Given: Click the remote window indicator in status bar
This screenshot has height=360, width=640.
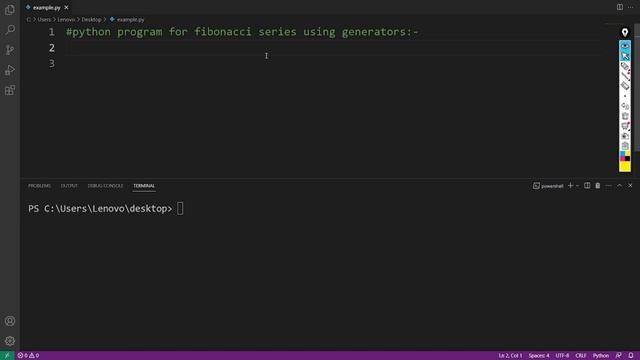Looking at the screenshot, I should [7, 356].
